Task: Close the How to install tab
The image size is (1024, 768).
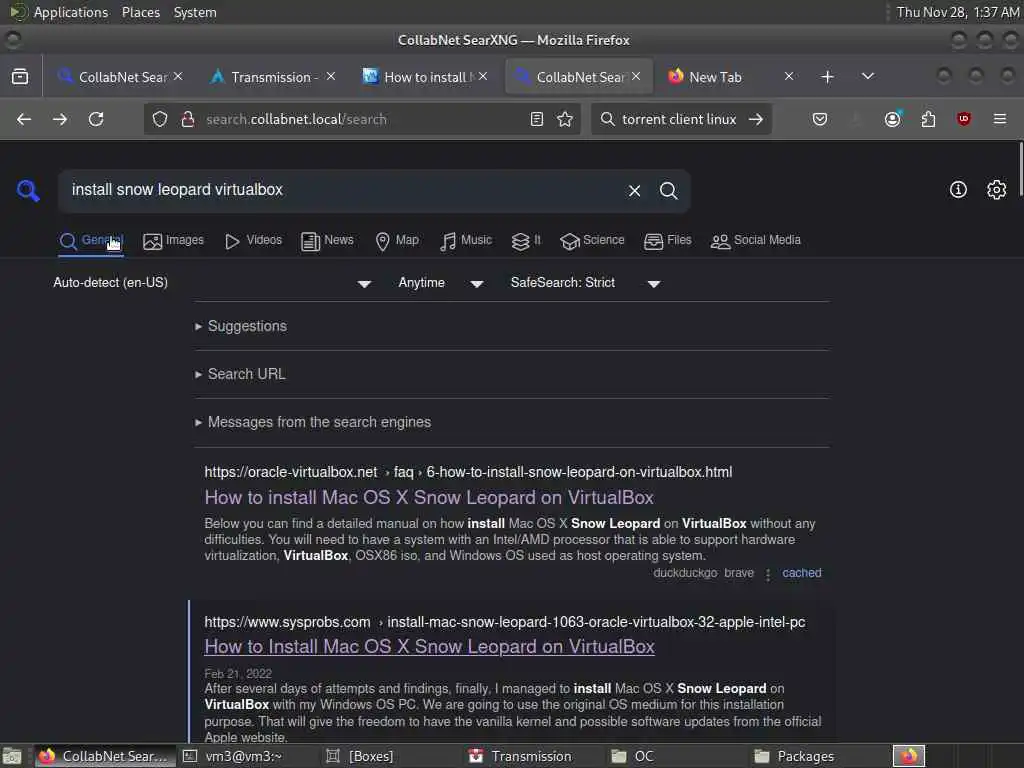Action: click(x=483, y=76)
